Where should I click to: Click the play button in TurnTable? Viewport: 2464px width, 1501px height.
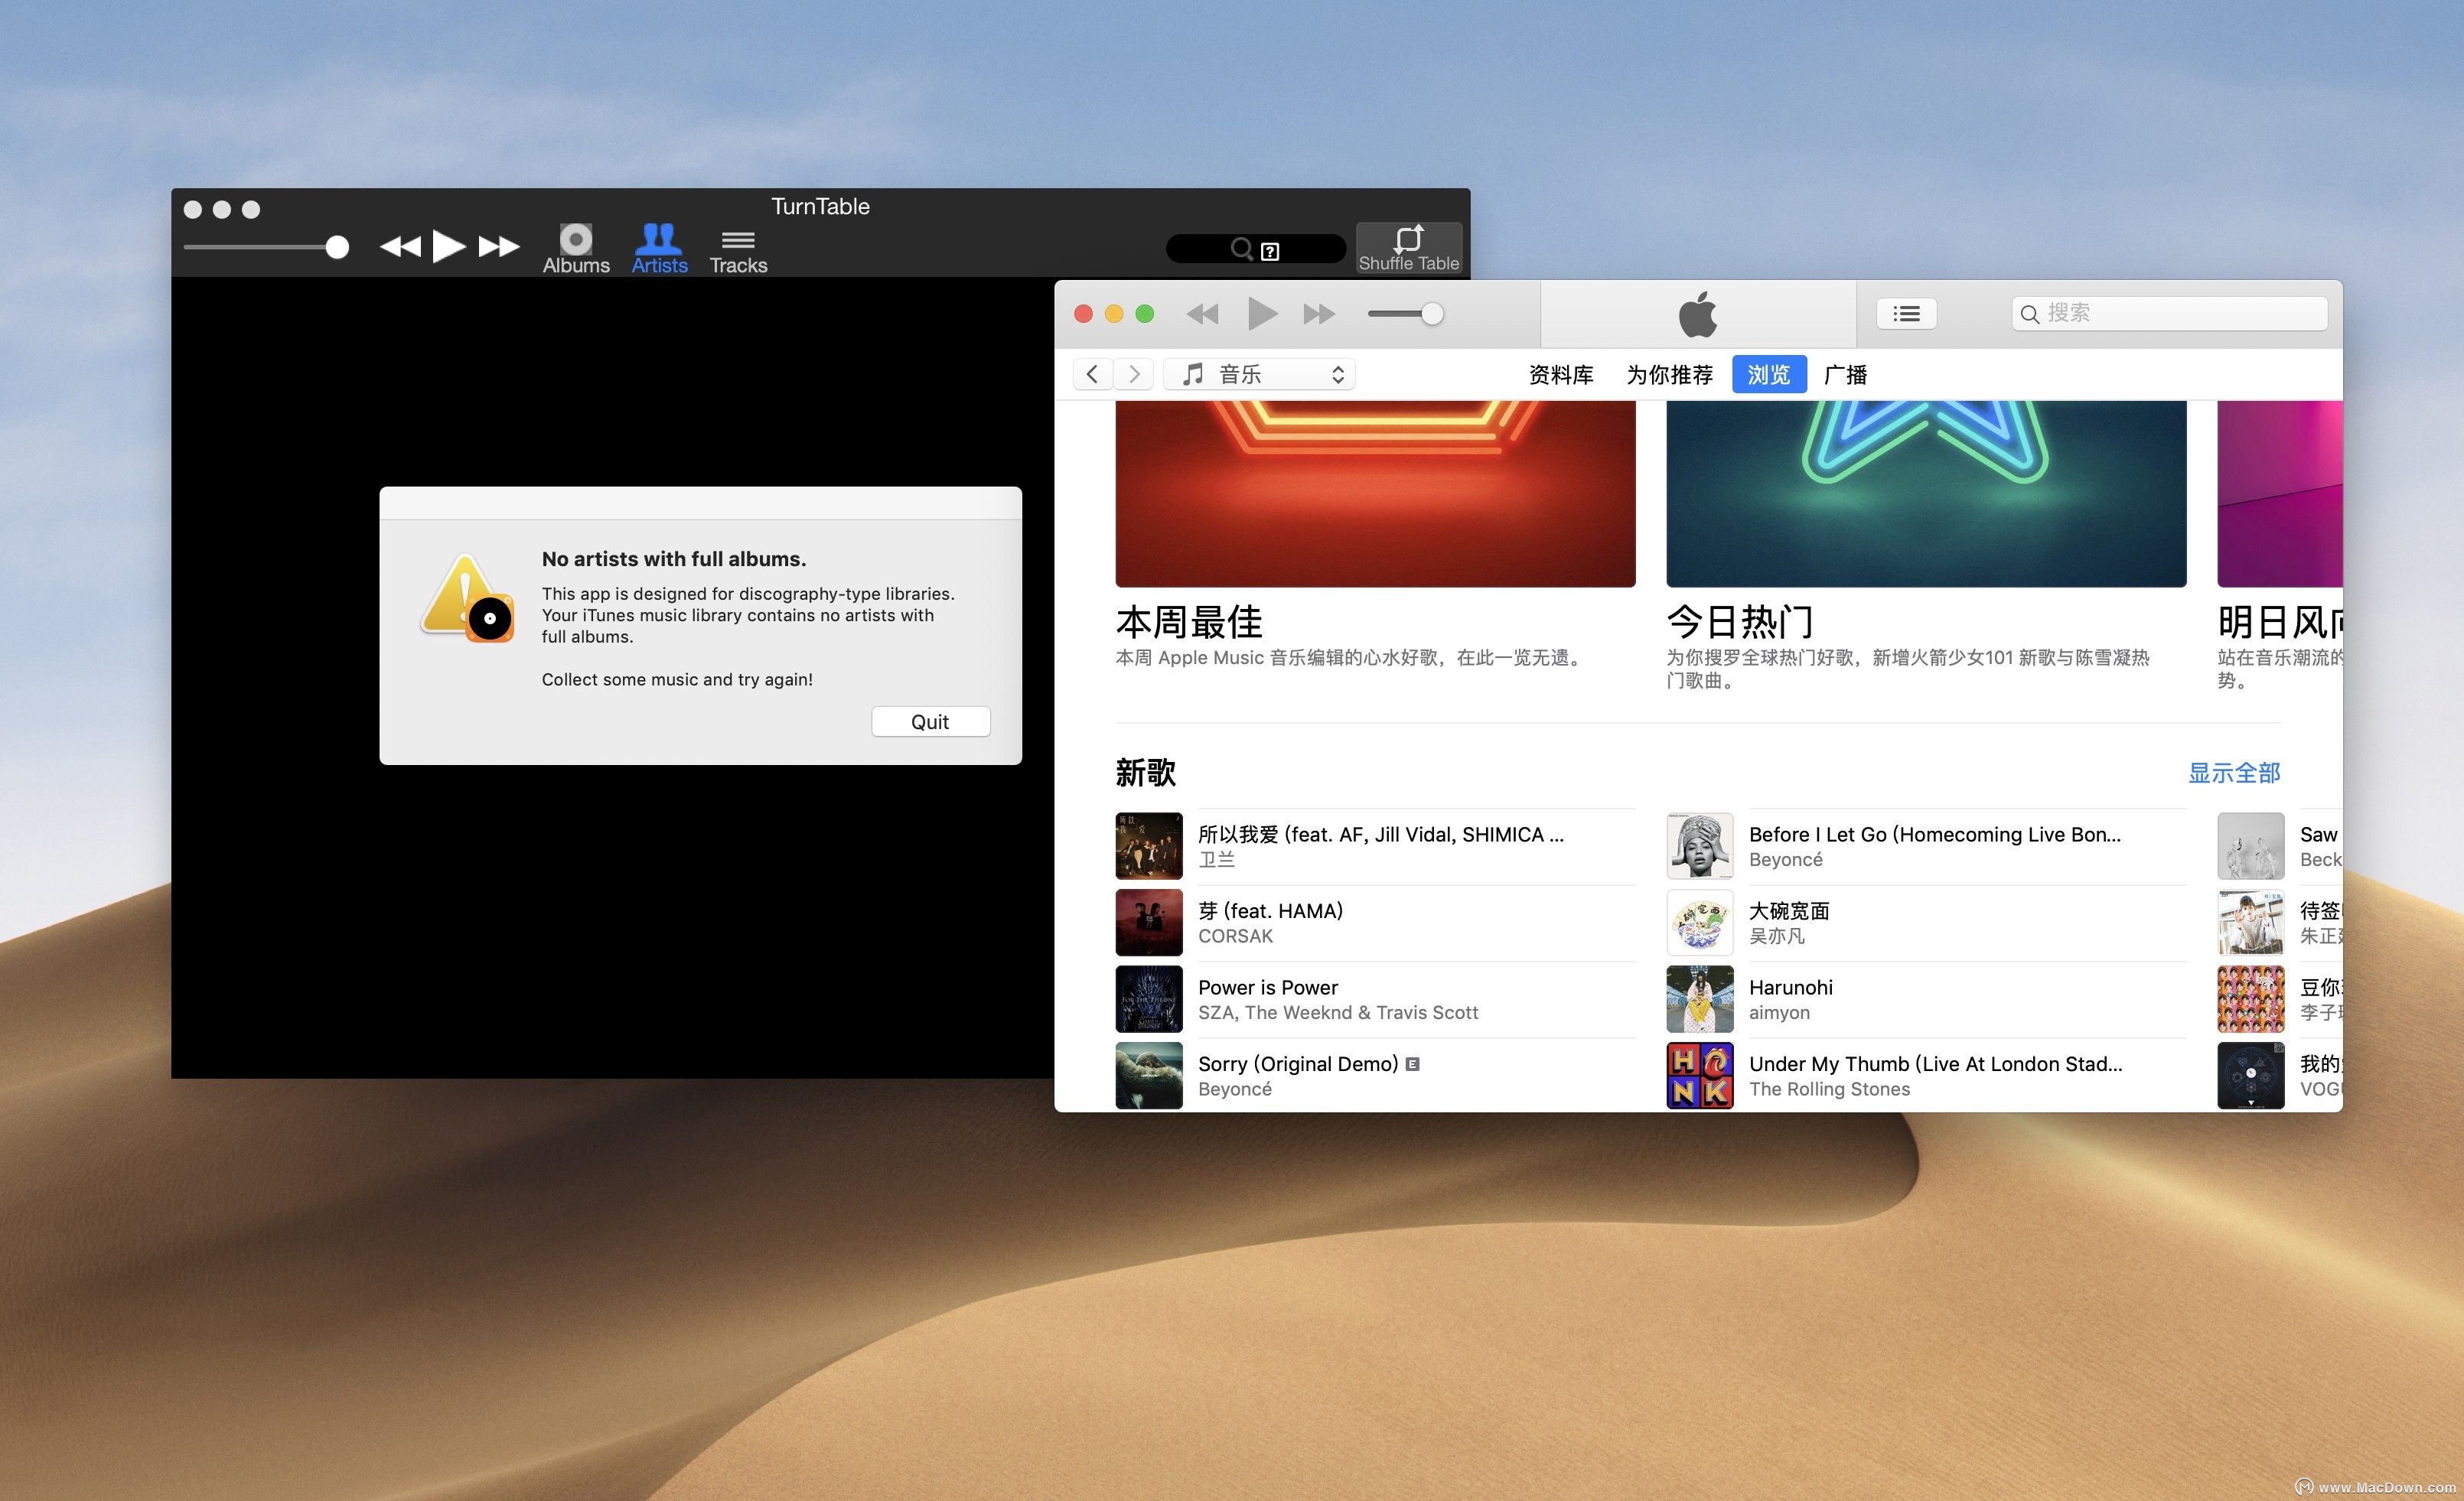(x=449, y=246)
